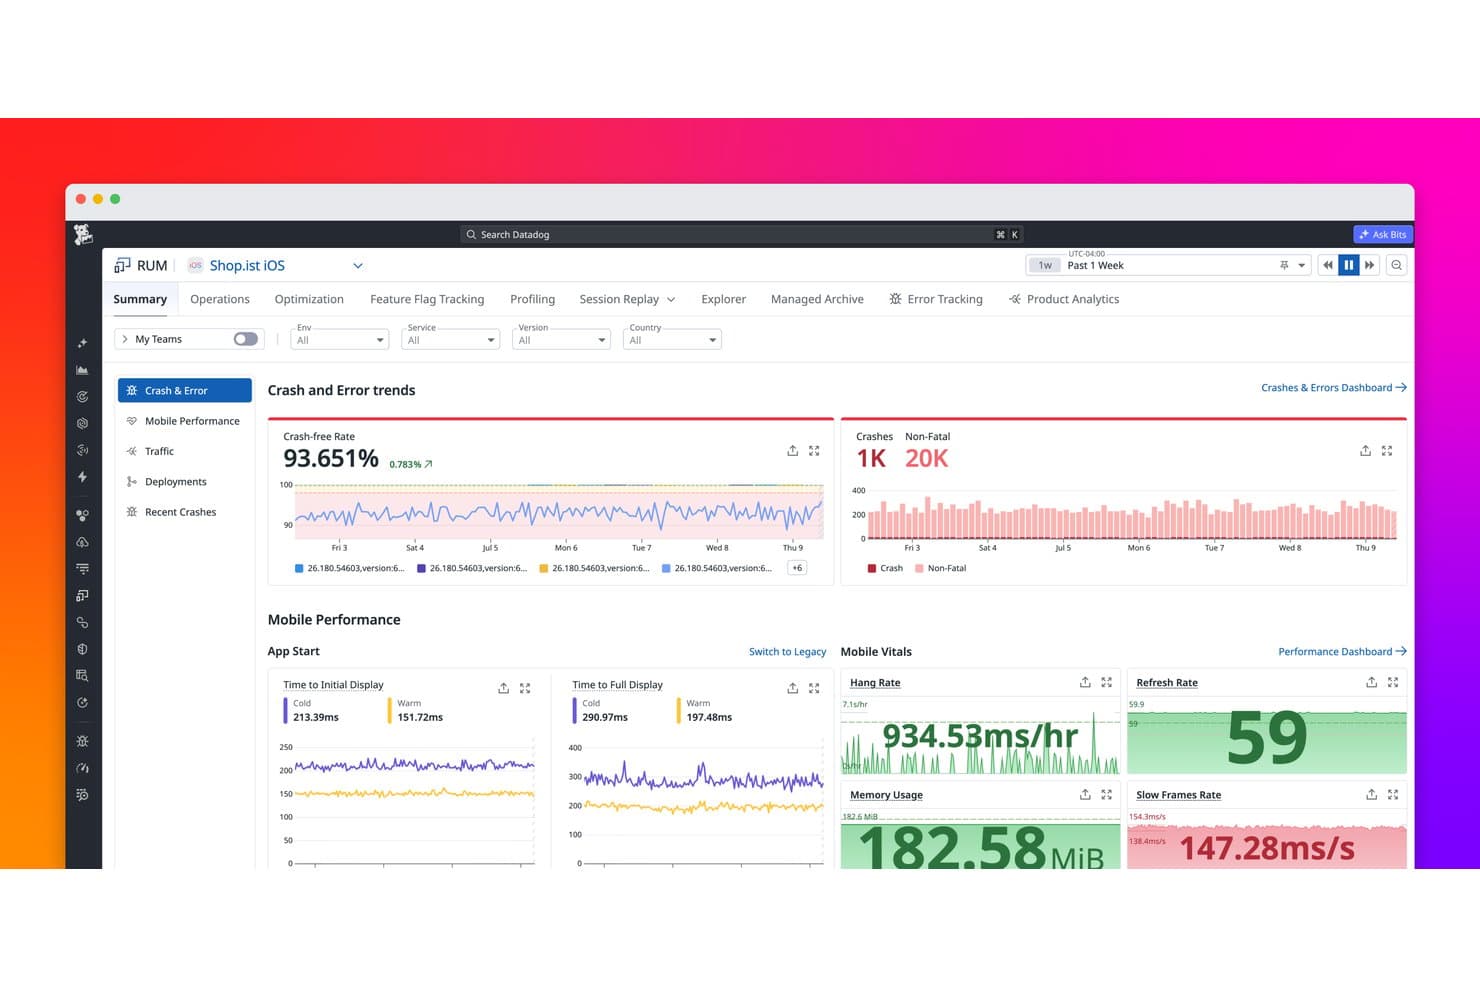Open the Country filter dropdown
Image resolution: width=1480 pixels, height=987 pixels.
pyautogui.click(x=673, y=340)
